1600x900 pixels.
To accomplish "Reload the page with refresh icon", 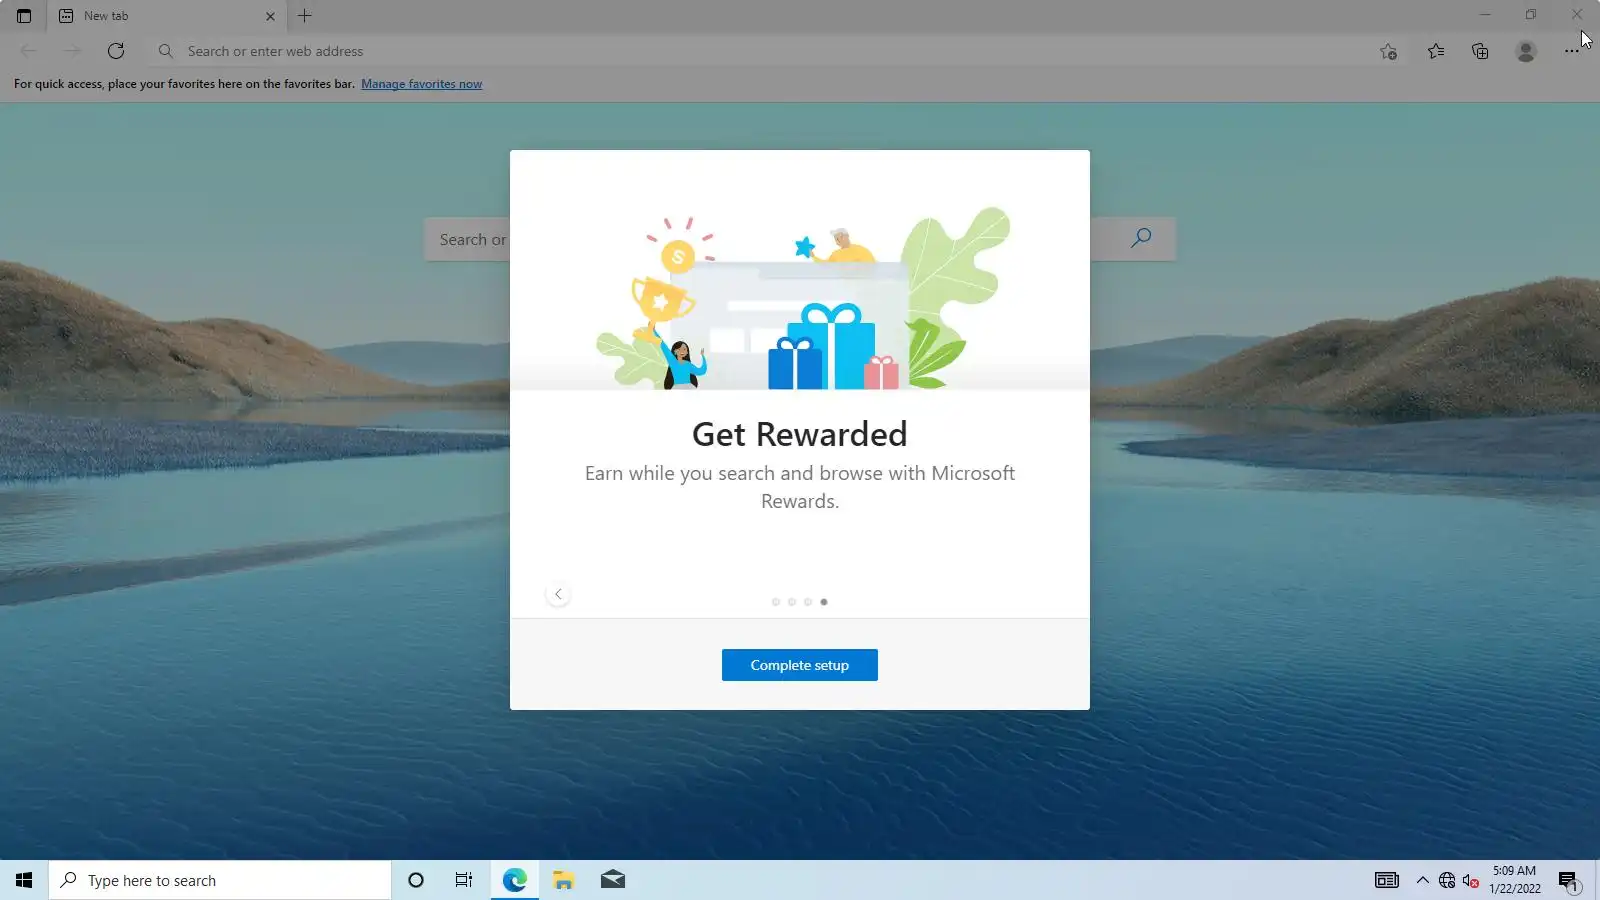I will pyautogui.click(x=116, y=51).
